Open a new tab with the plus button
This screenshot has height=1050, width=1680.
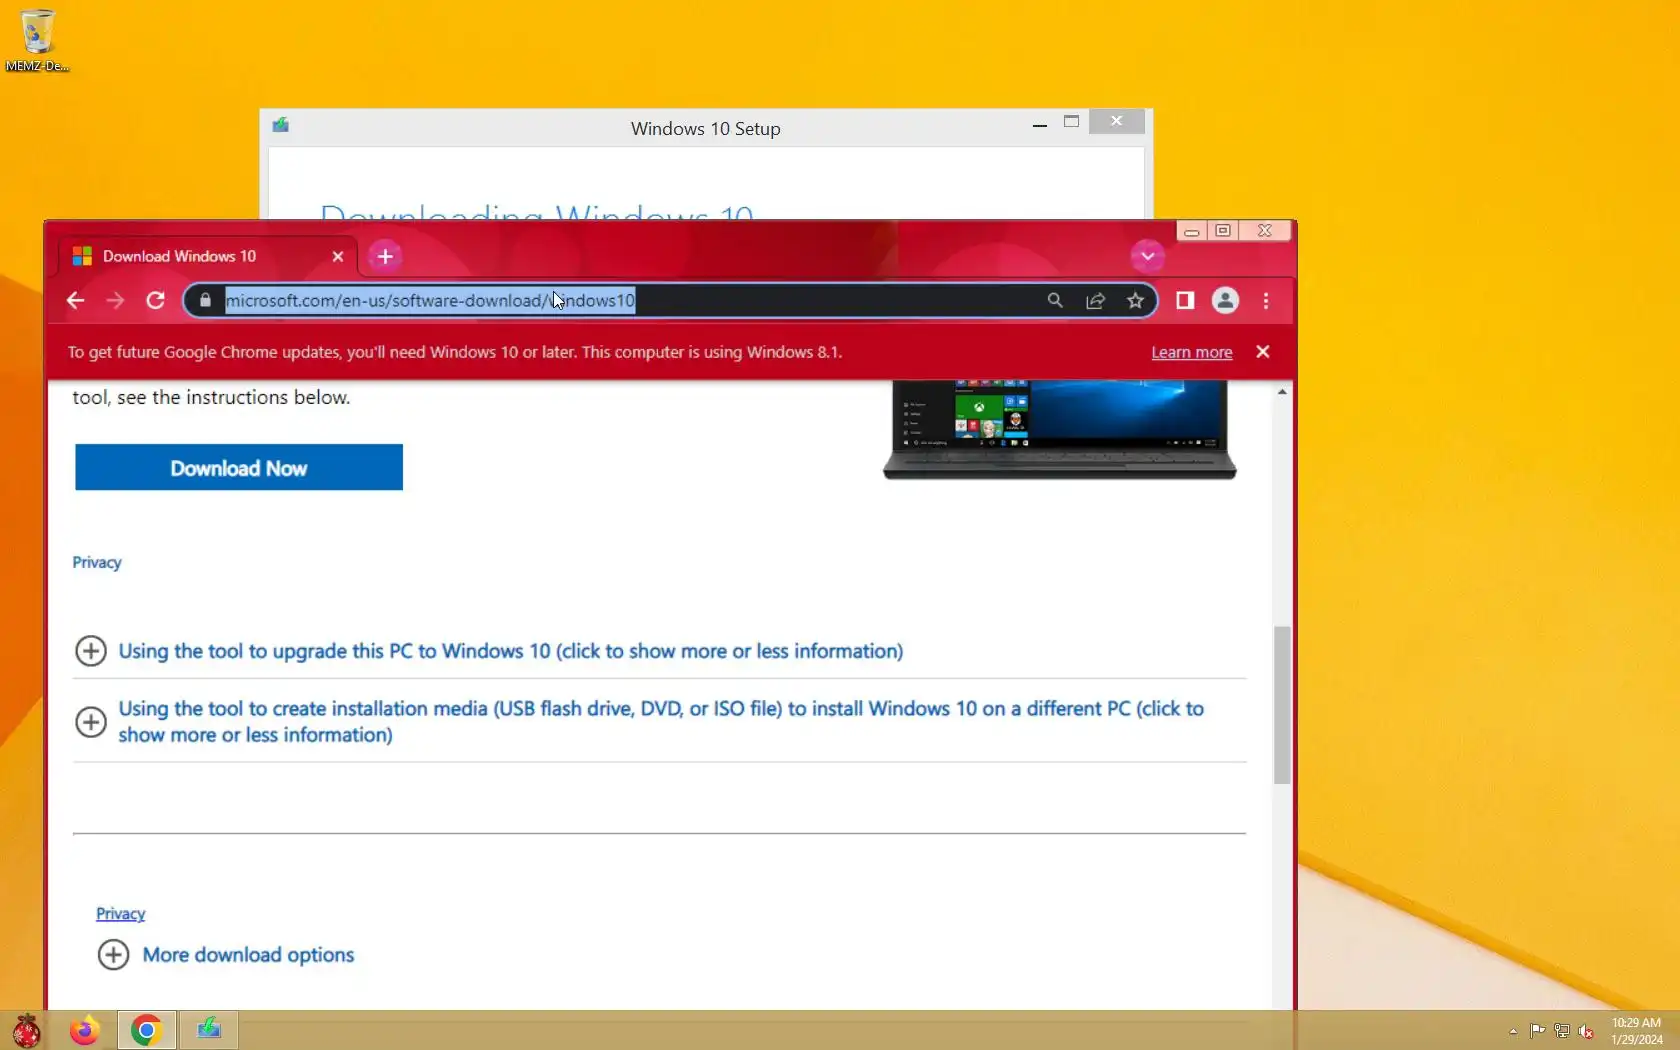(x=385, y=257)
